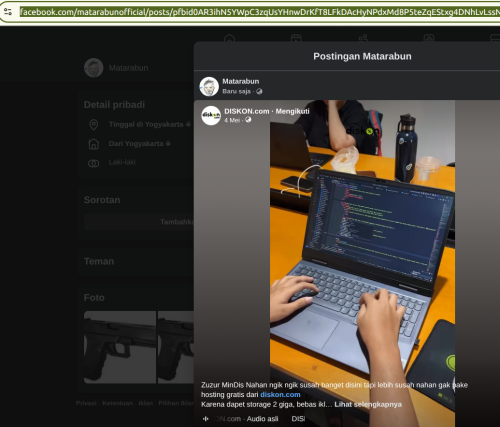
Task: Click the 'Audio asli' audio label
Action: click(262, 419)
